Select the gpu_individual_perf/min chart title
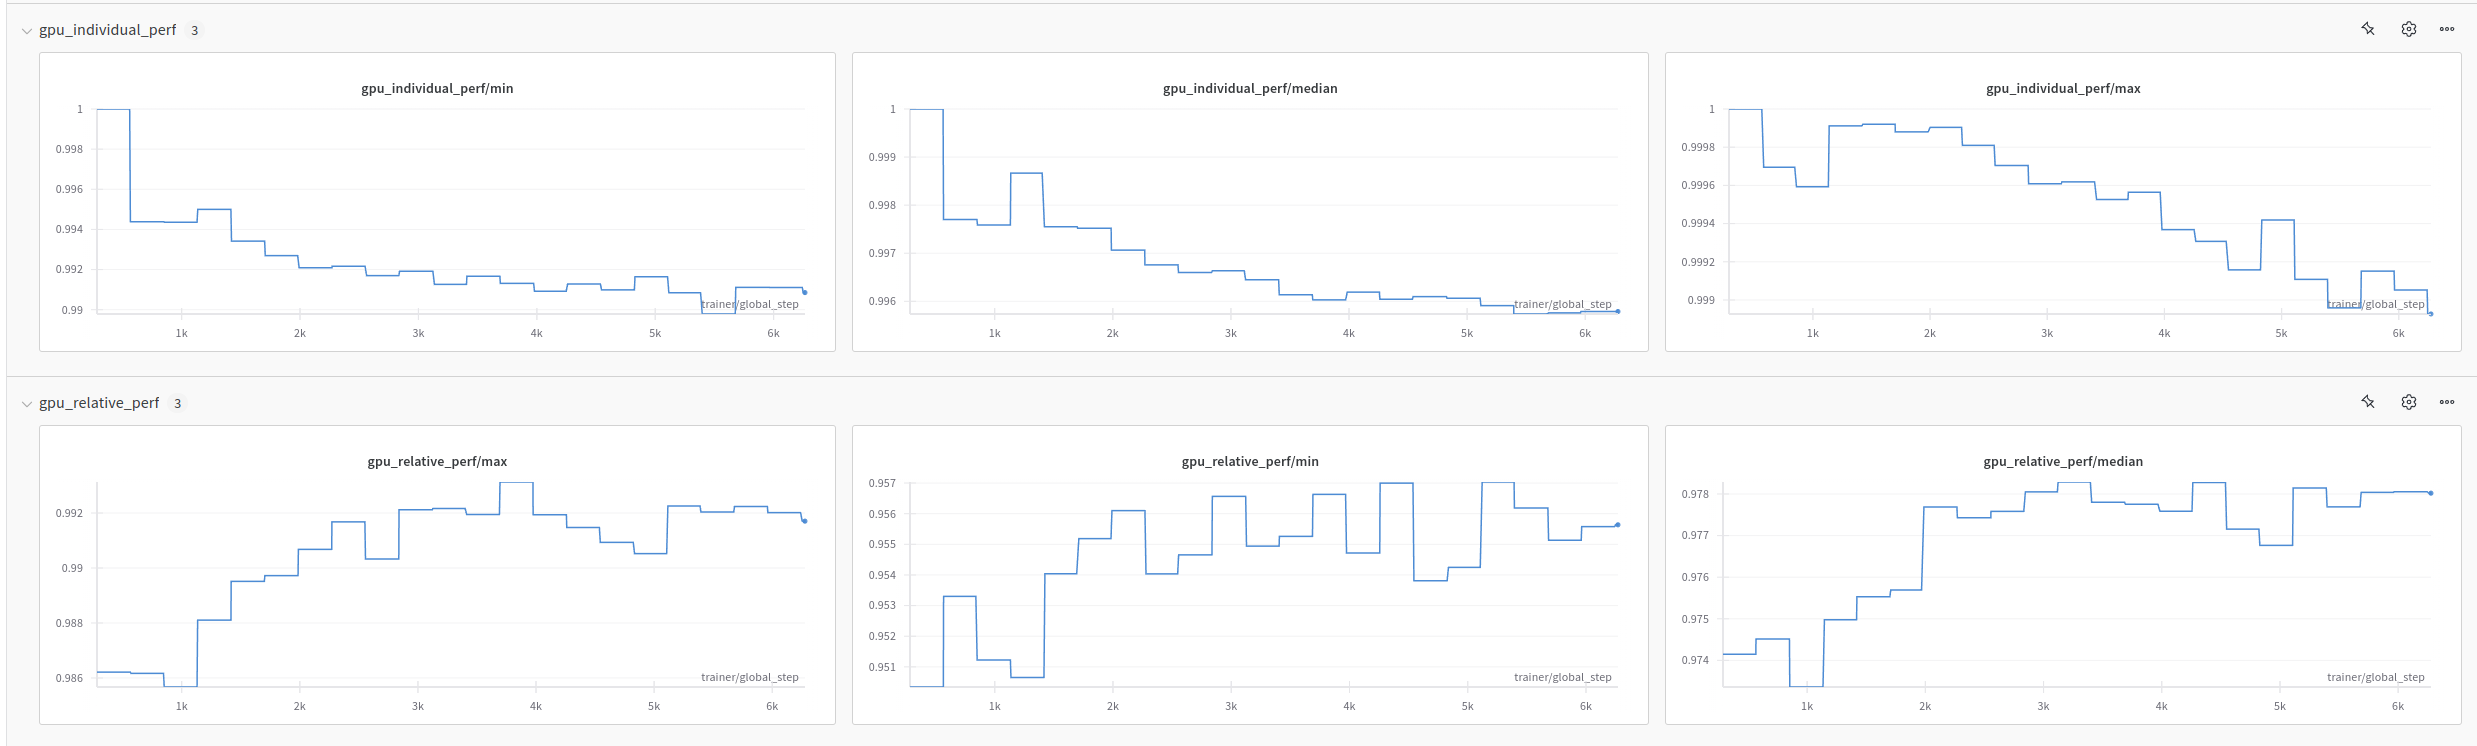This screenshot has height=746, width=2477. (437, 88)
